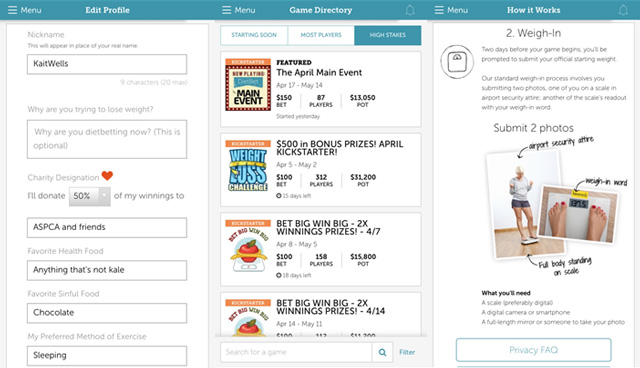The height and width of the screenshot is (368, 640).
Task: Switch to the Starting Soon tab
Action: tap(254, 35)
